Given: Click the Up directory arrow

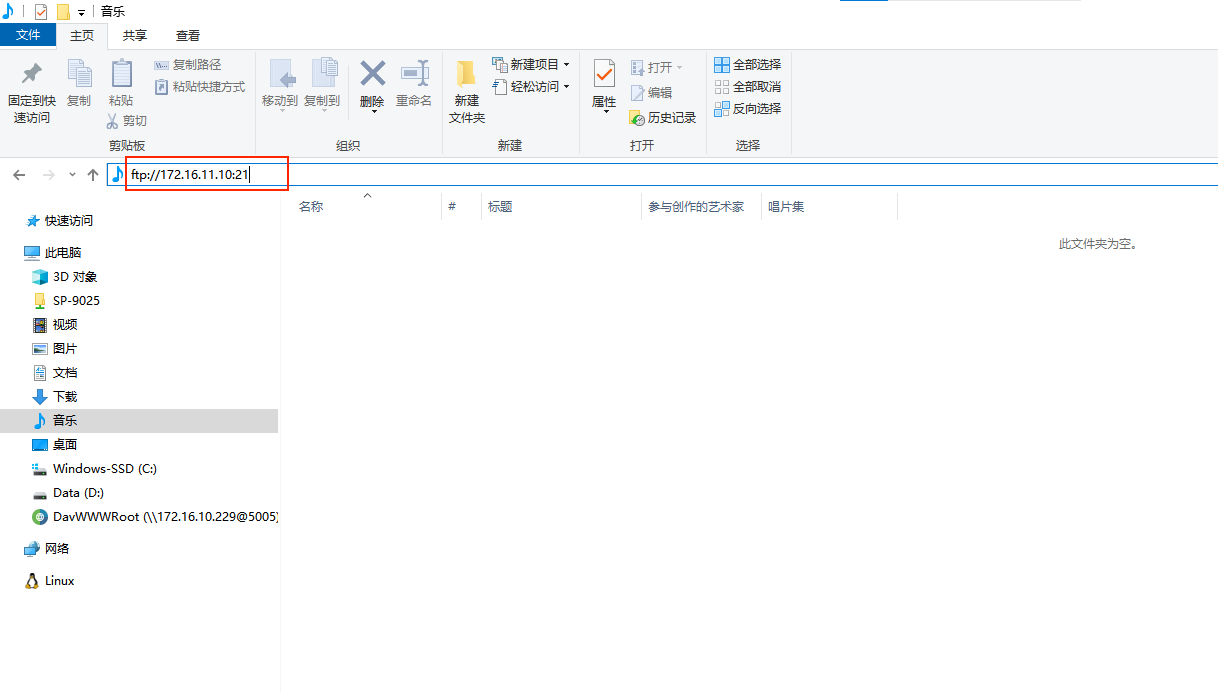Looking at the screenshot, I should pyautogui.click(x=93, y=175).
